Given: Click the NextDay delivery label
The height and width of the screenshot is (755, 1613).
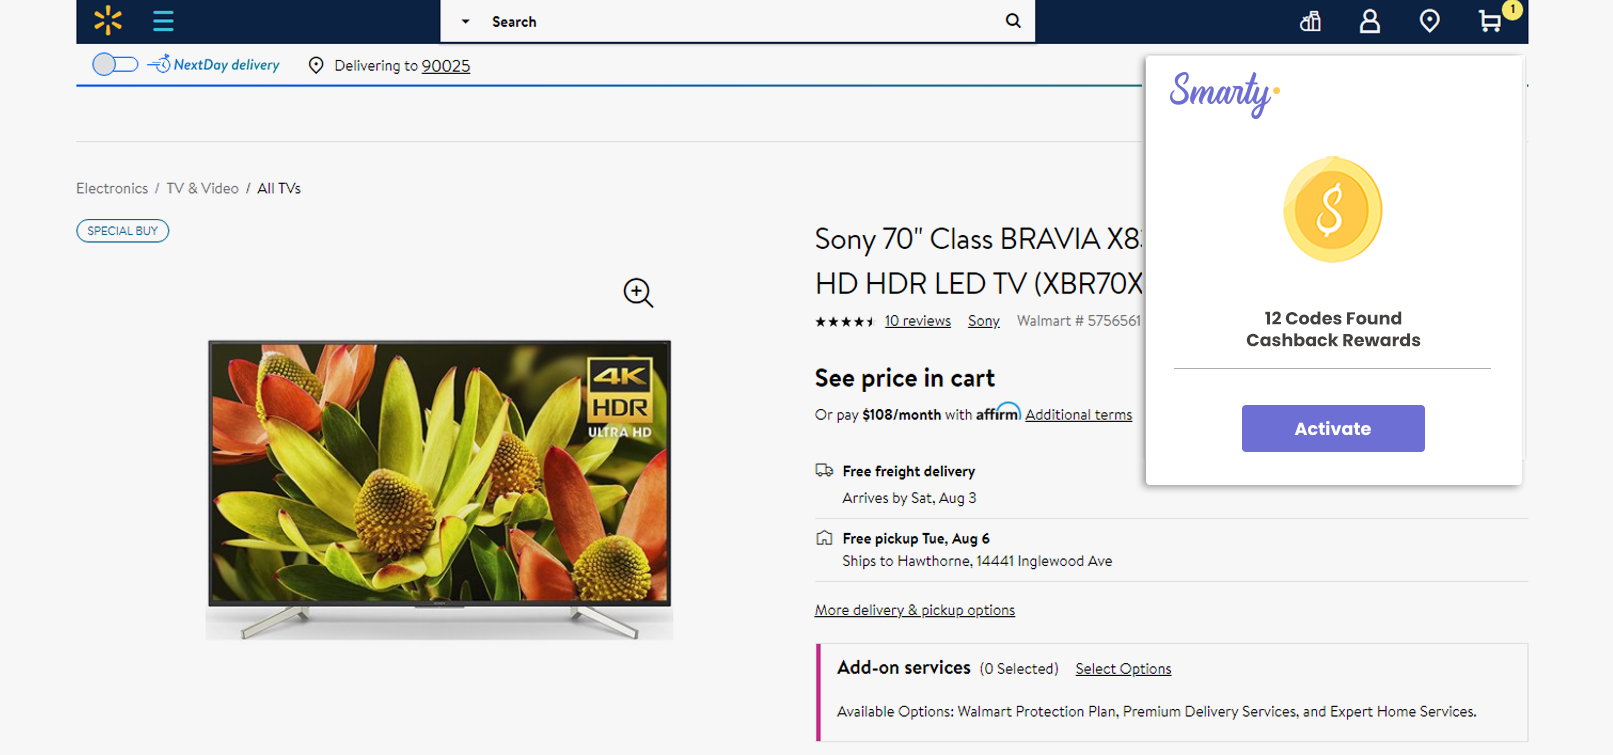Looking at the screenshot, I should coord(226,65).
